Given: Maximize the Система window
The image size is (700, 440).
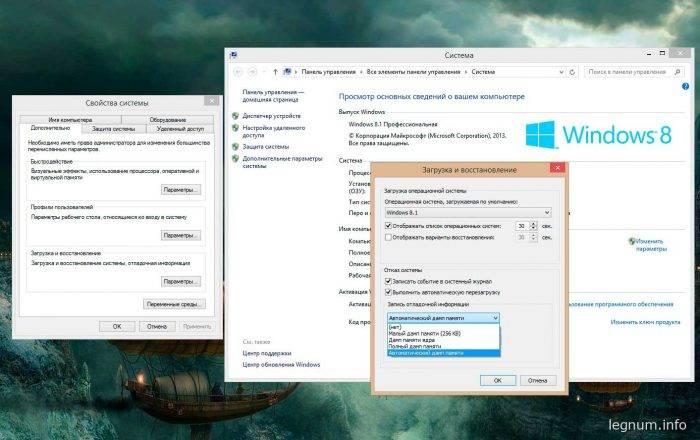Looking at the screenshot, I should 662,53.
